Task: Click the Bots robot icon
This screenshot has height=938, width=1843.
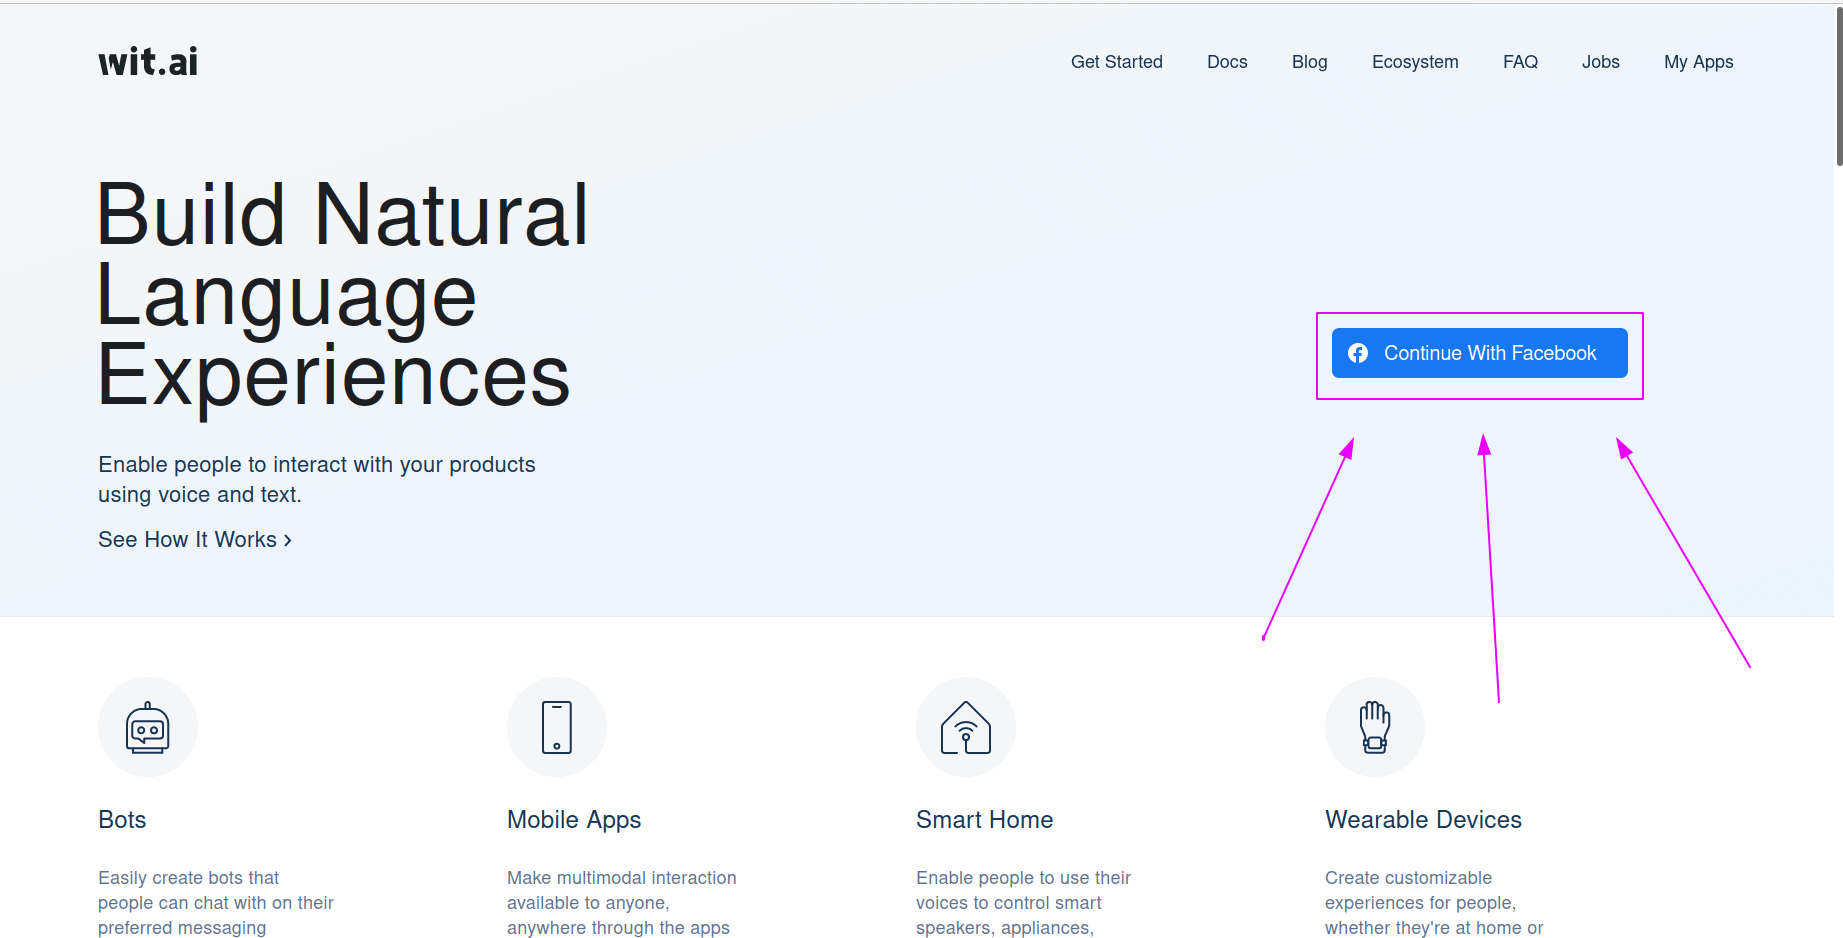Action: tap(148, 727)
